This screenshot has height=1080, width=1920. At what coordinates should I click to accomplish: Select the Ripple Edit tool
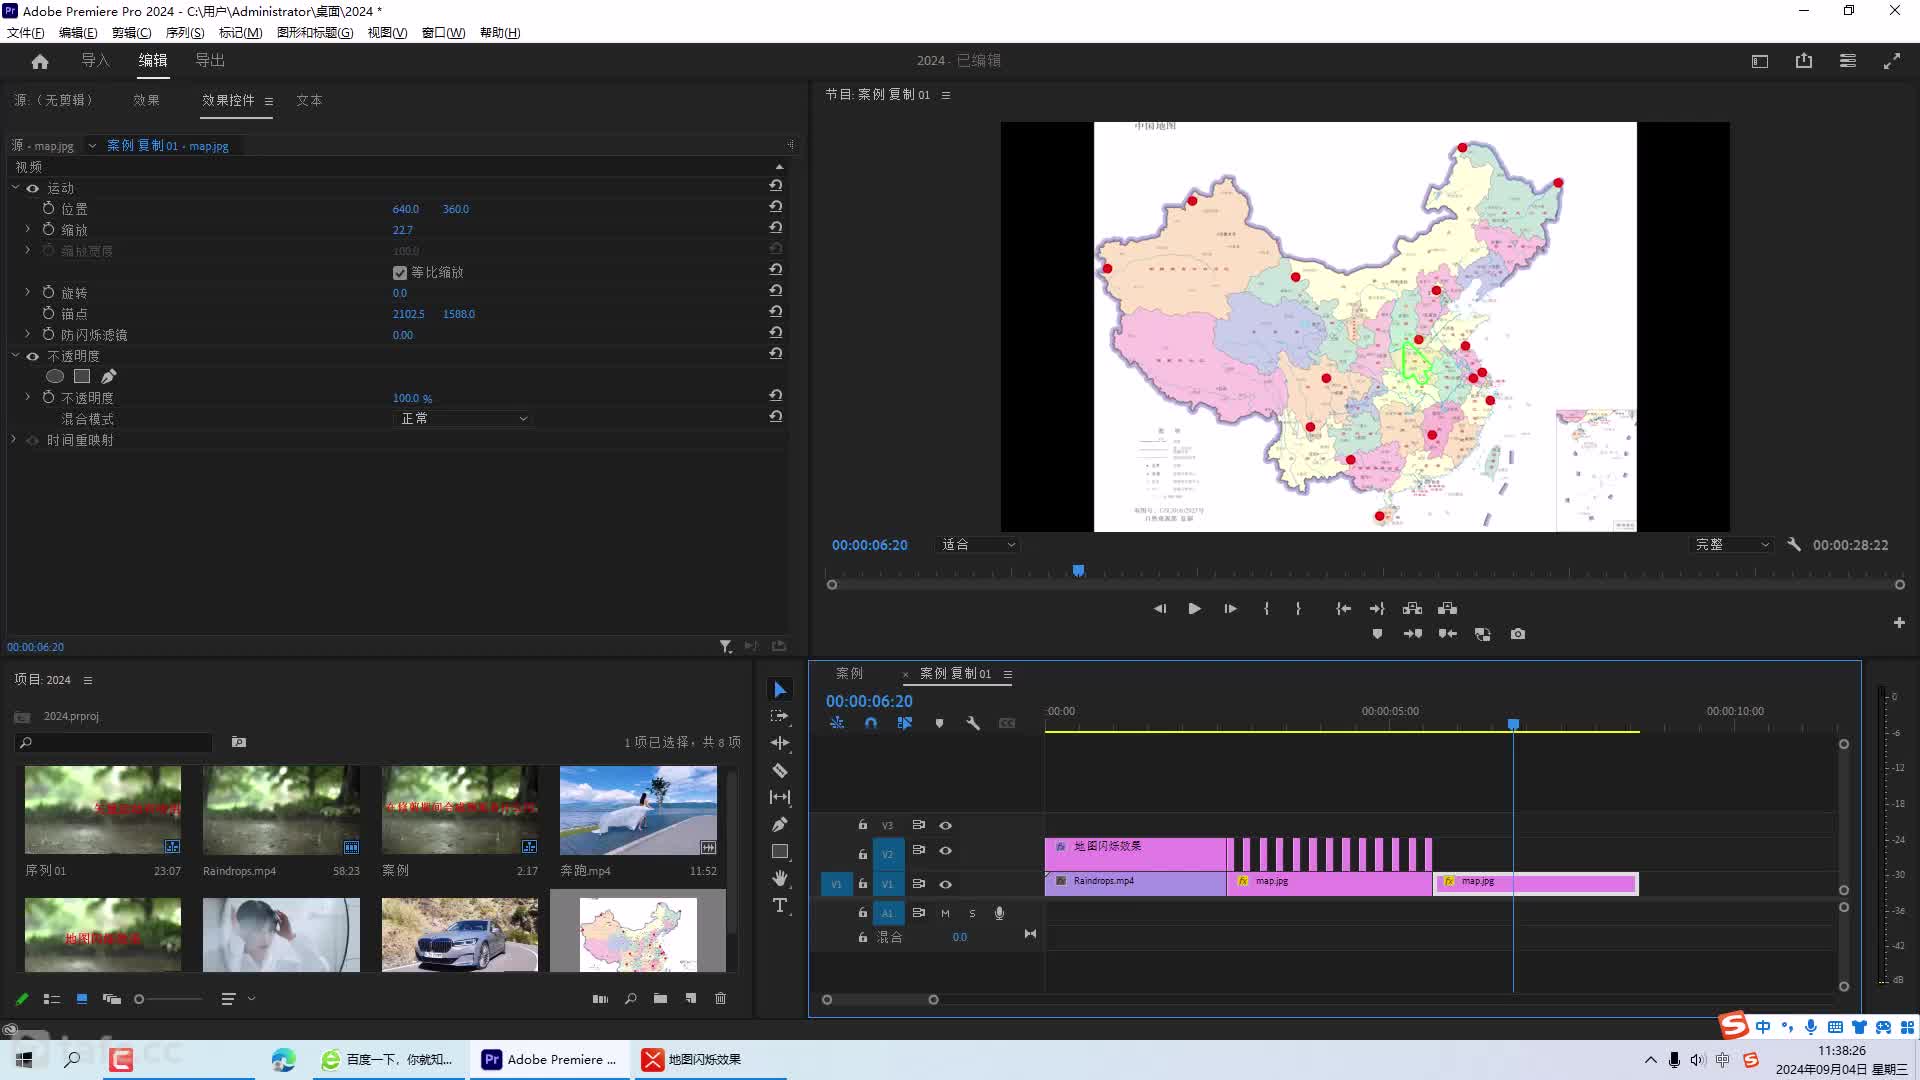780,743
